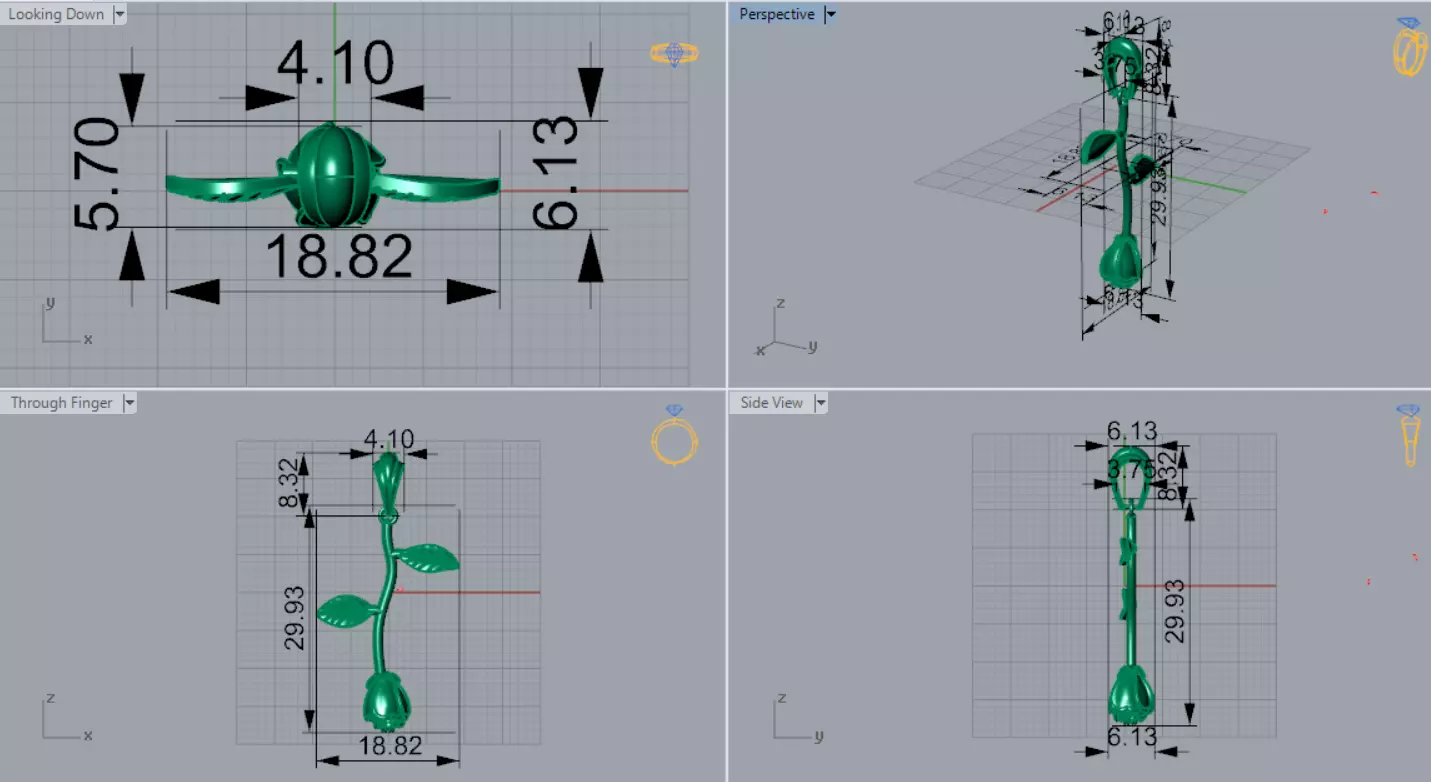
Task: Click the ring icon in Perspective viewport
Action: (1409, 47)
